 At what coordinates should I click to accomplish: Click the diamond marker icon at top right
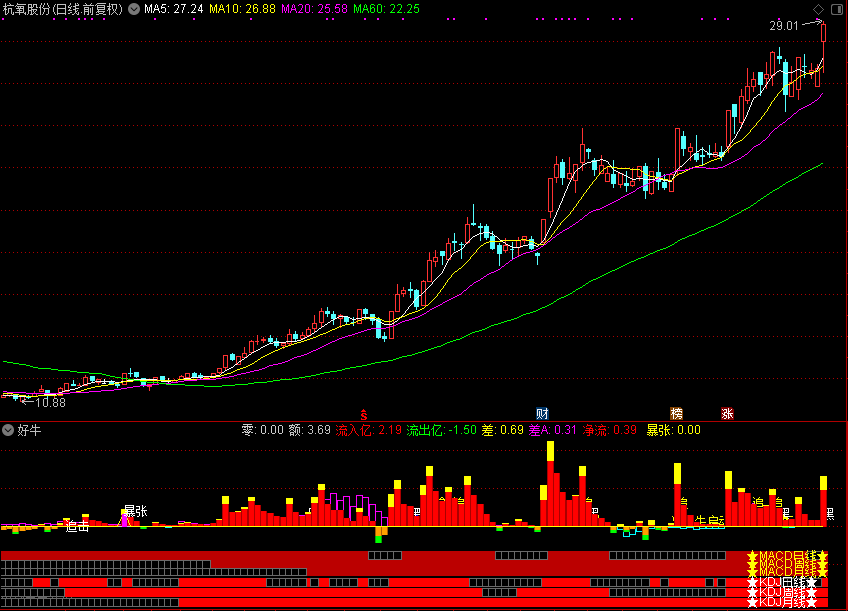tap(818, 9)
